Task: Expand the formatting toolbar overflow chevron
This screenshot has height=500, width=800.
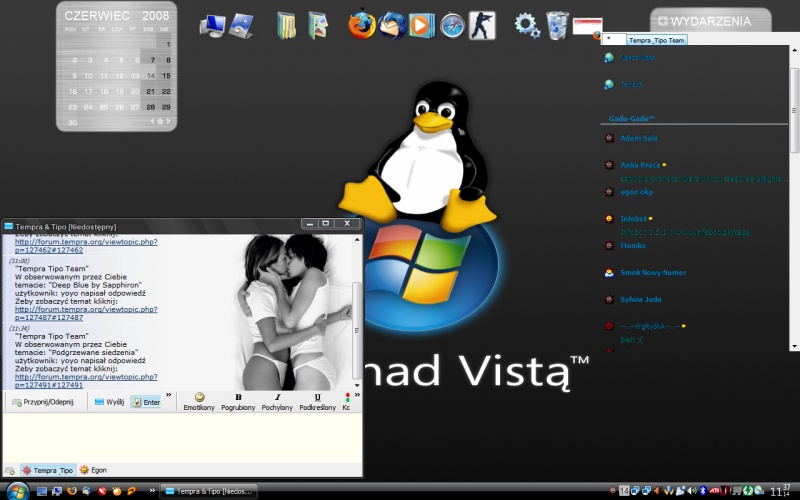Action: coord(357,394)
